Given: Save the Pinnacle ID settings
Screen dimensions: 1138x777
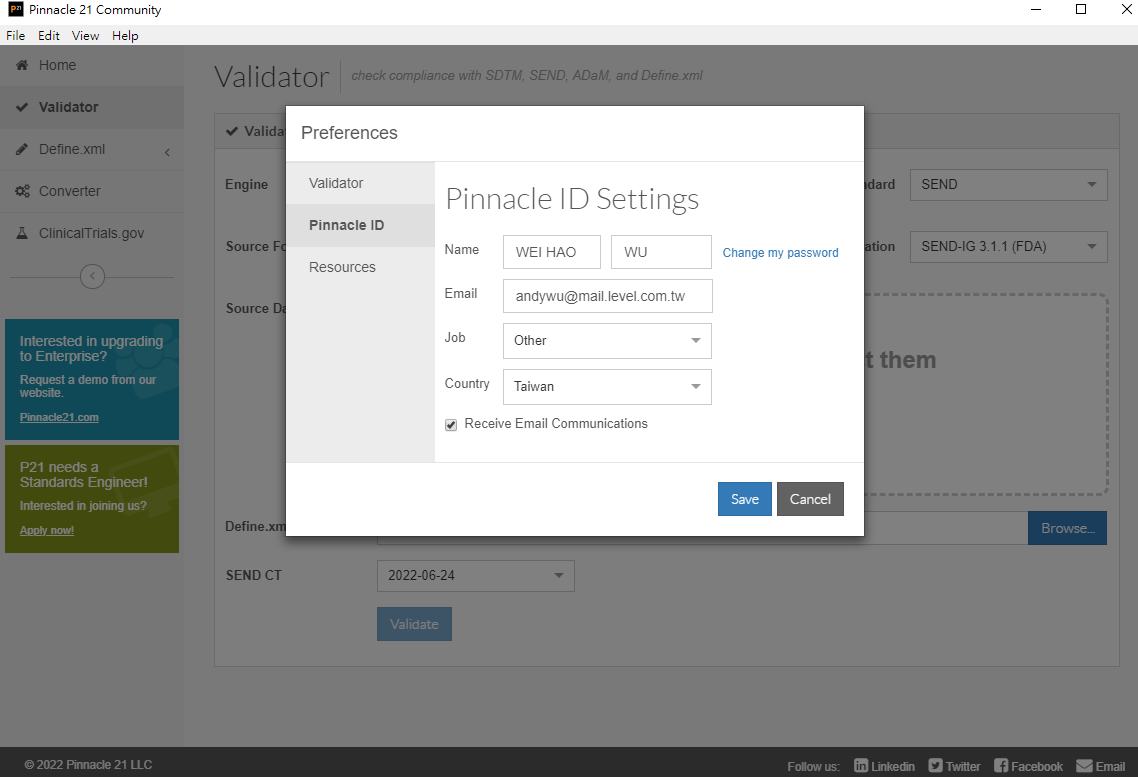Looking at the screenshot, I should click(744, 499).
